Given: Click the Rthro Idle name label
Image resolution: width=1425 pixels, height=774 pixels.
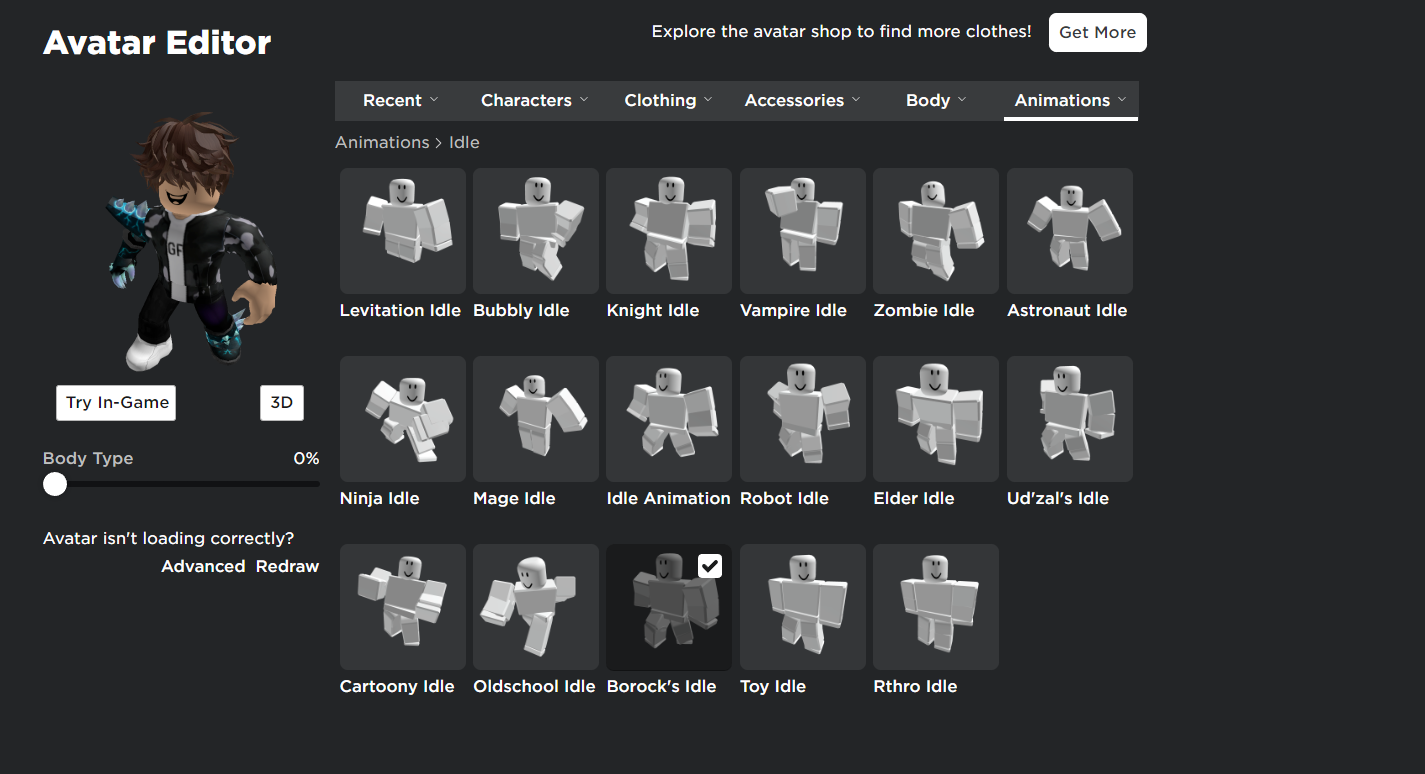Looking at the screenshot, I should pyautogui.click(x=915, y=686).
